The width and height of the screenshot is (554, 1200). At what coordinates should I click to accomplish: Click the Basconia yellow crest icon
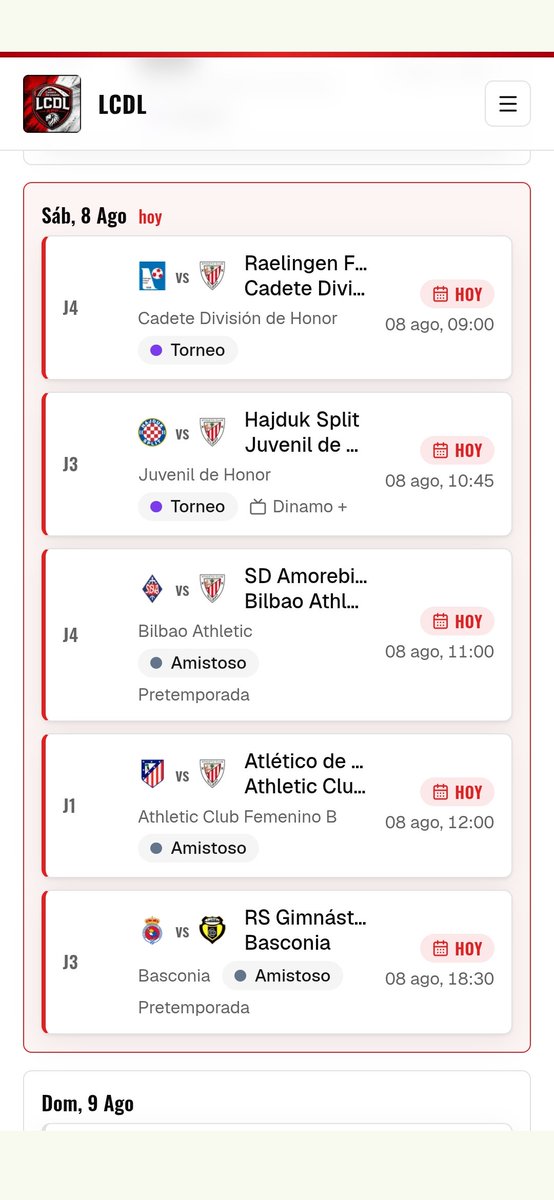click(212, 930)
